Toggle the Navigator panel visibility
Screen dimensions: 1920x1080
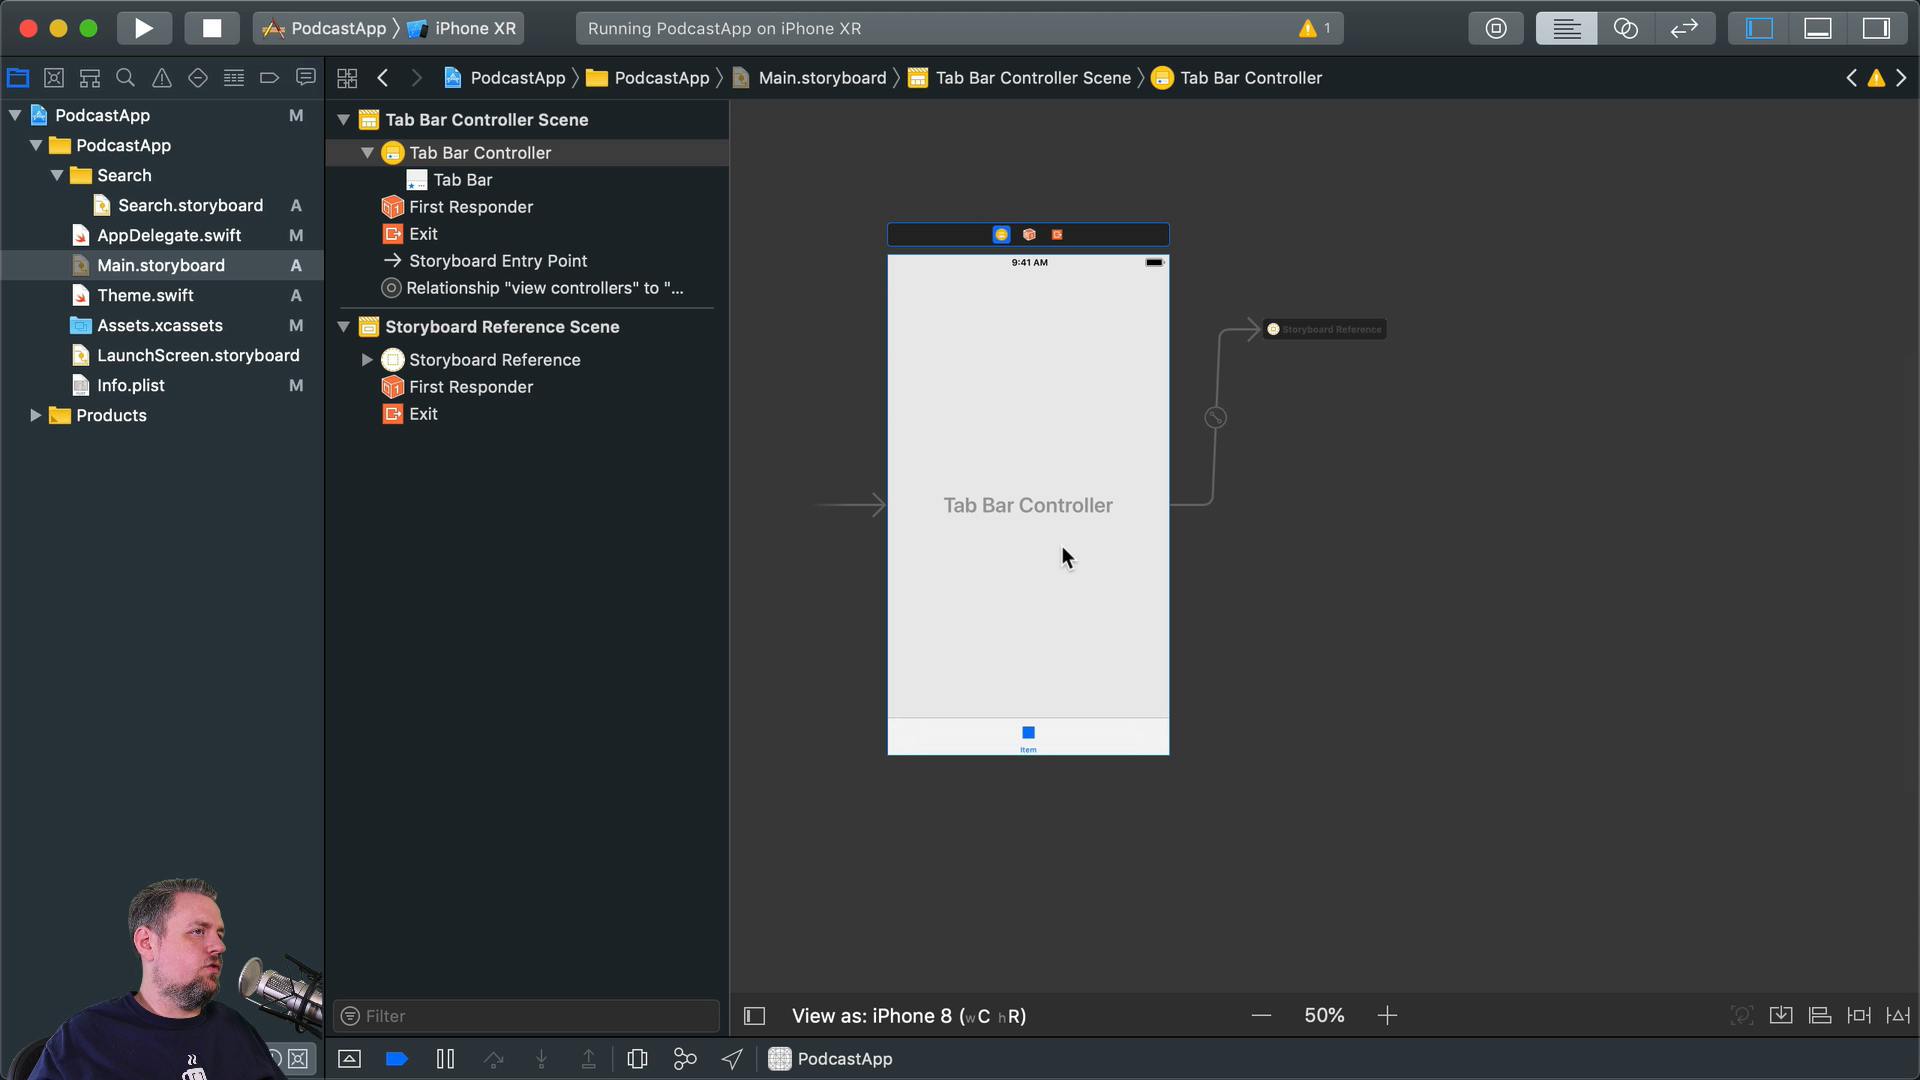point(1759,28)
